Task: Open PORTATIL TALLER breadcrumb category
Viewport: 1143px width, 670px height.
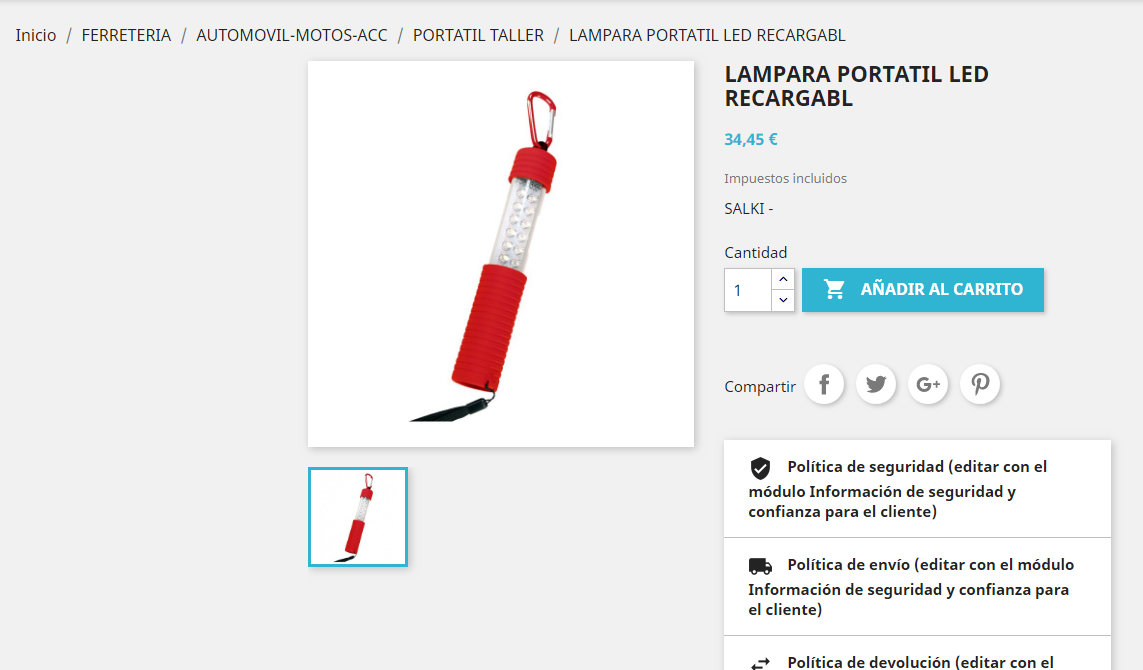Action: click(x=478, y=35)
